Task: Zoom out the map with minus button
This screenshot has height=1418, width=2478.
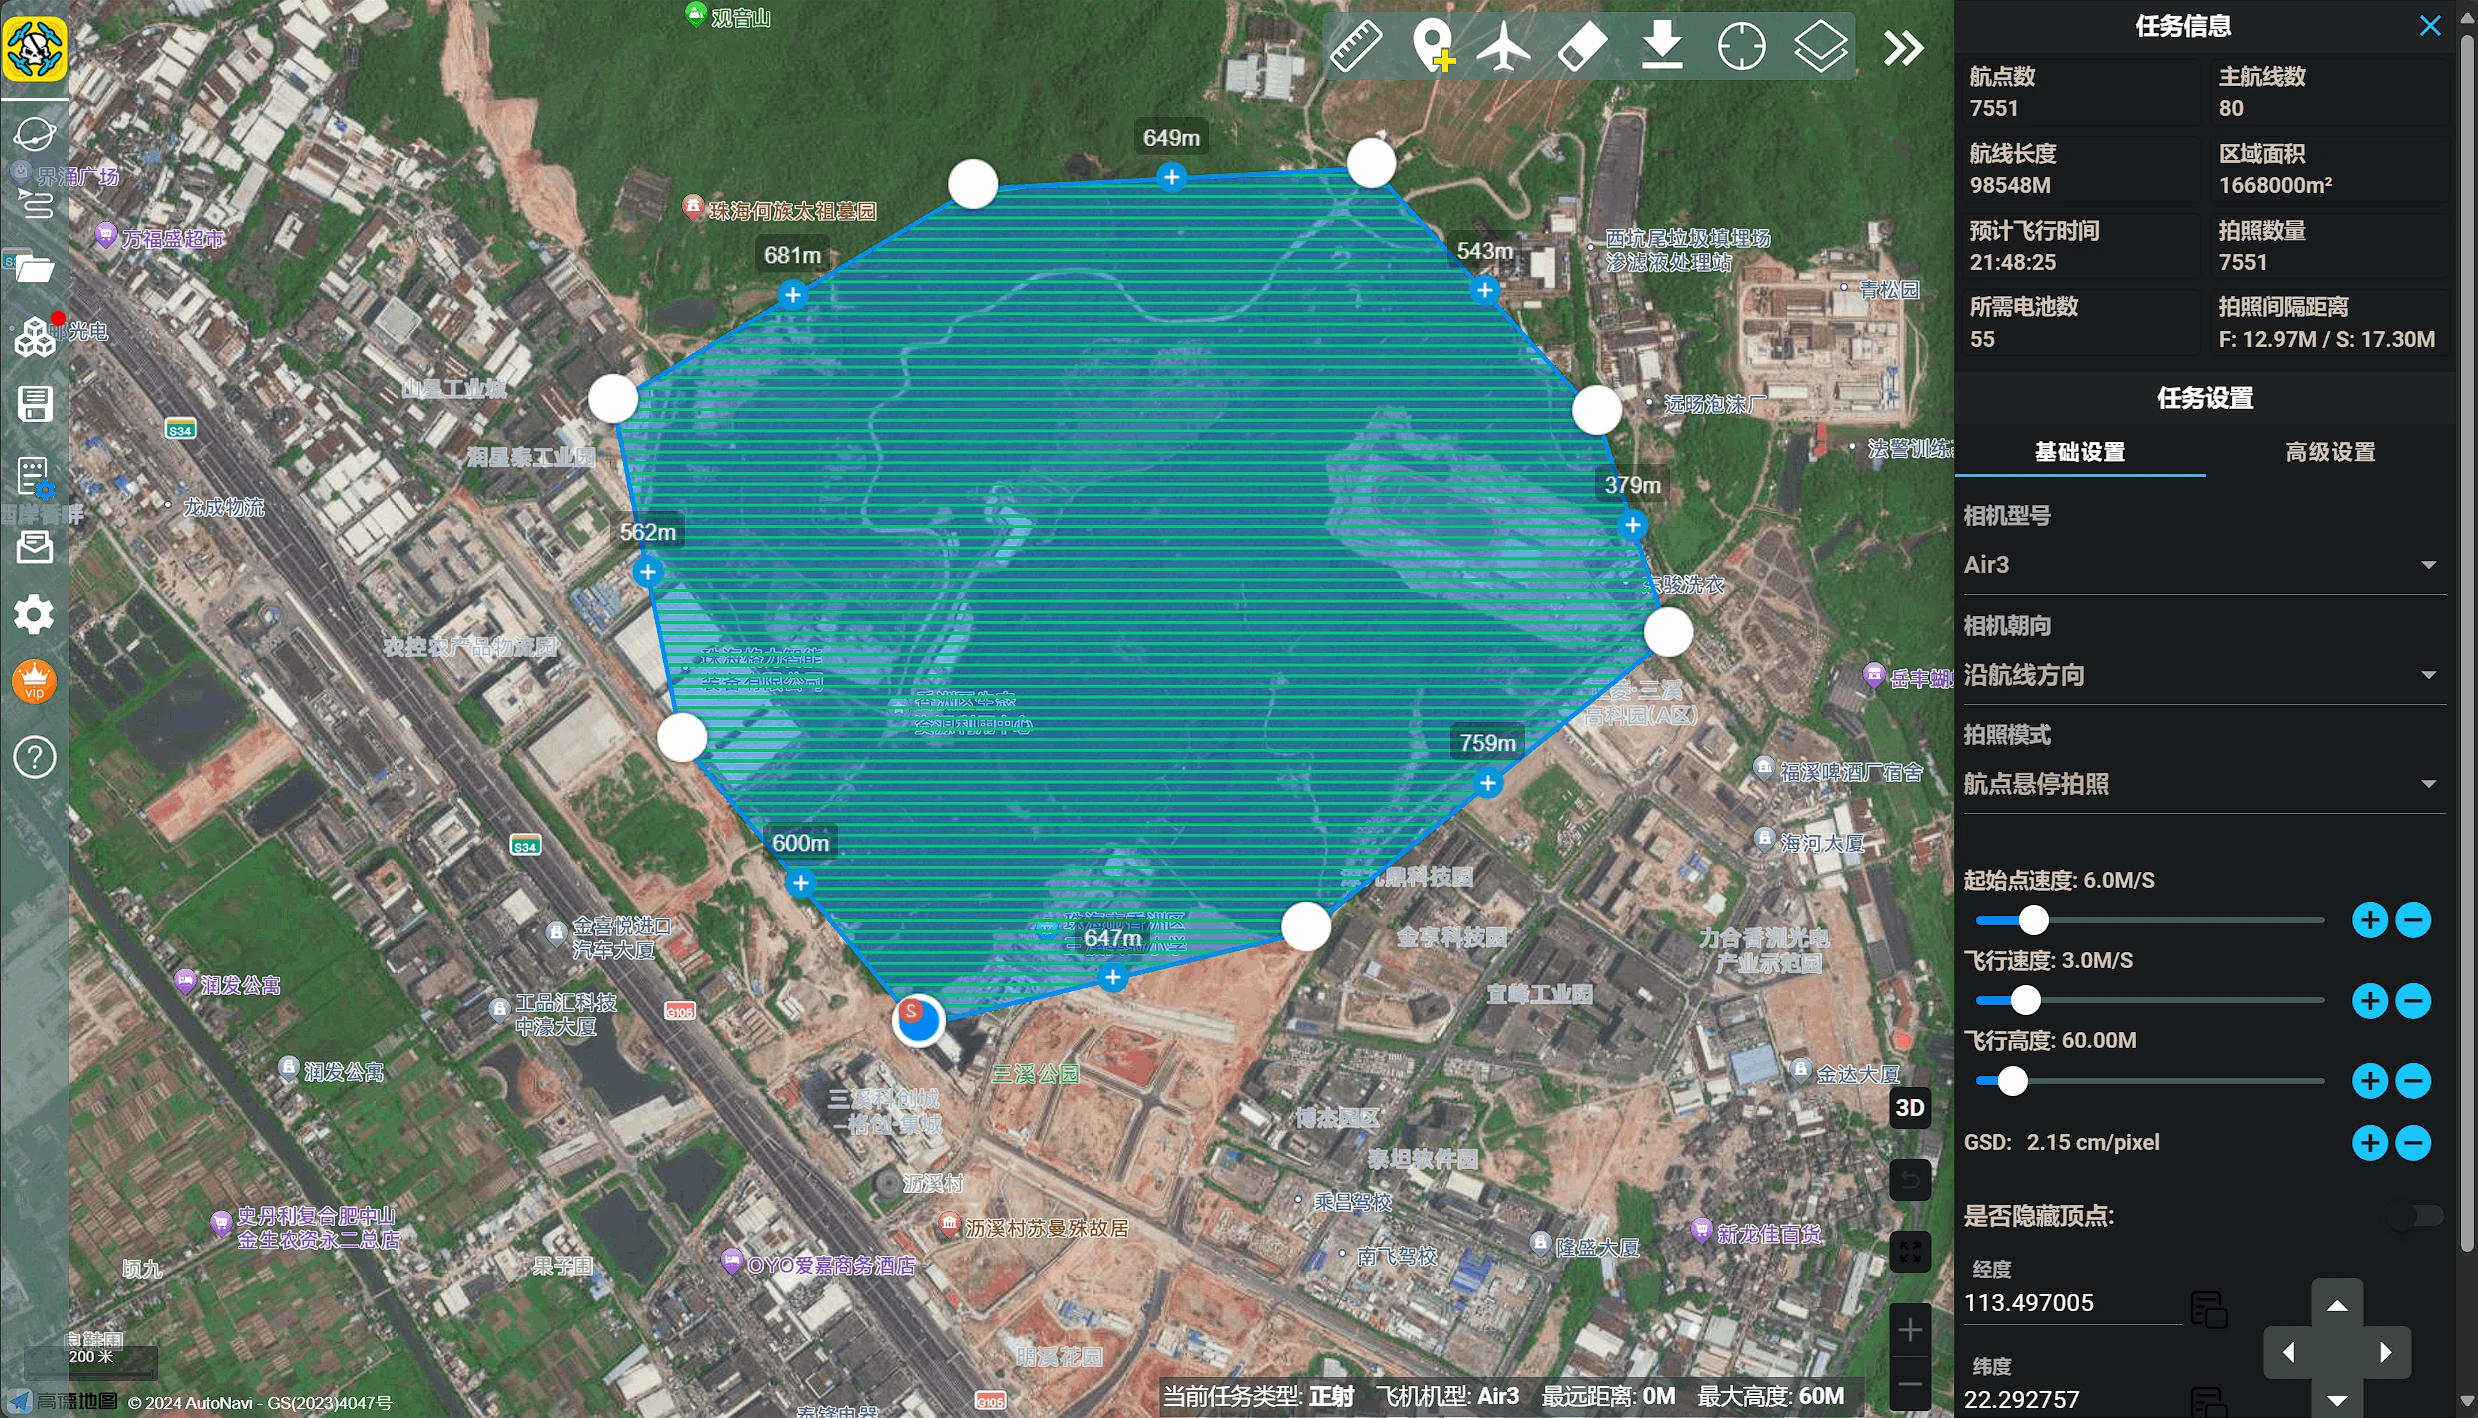Action: [1910, 1385]
